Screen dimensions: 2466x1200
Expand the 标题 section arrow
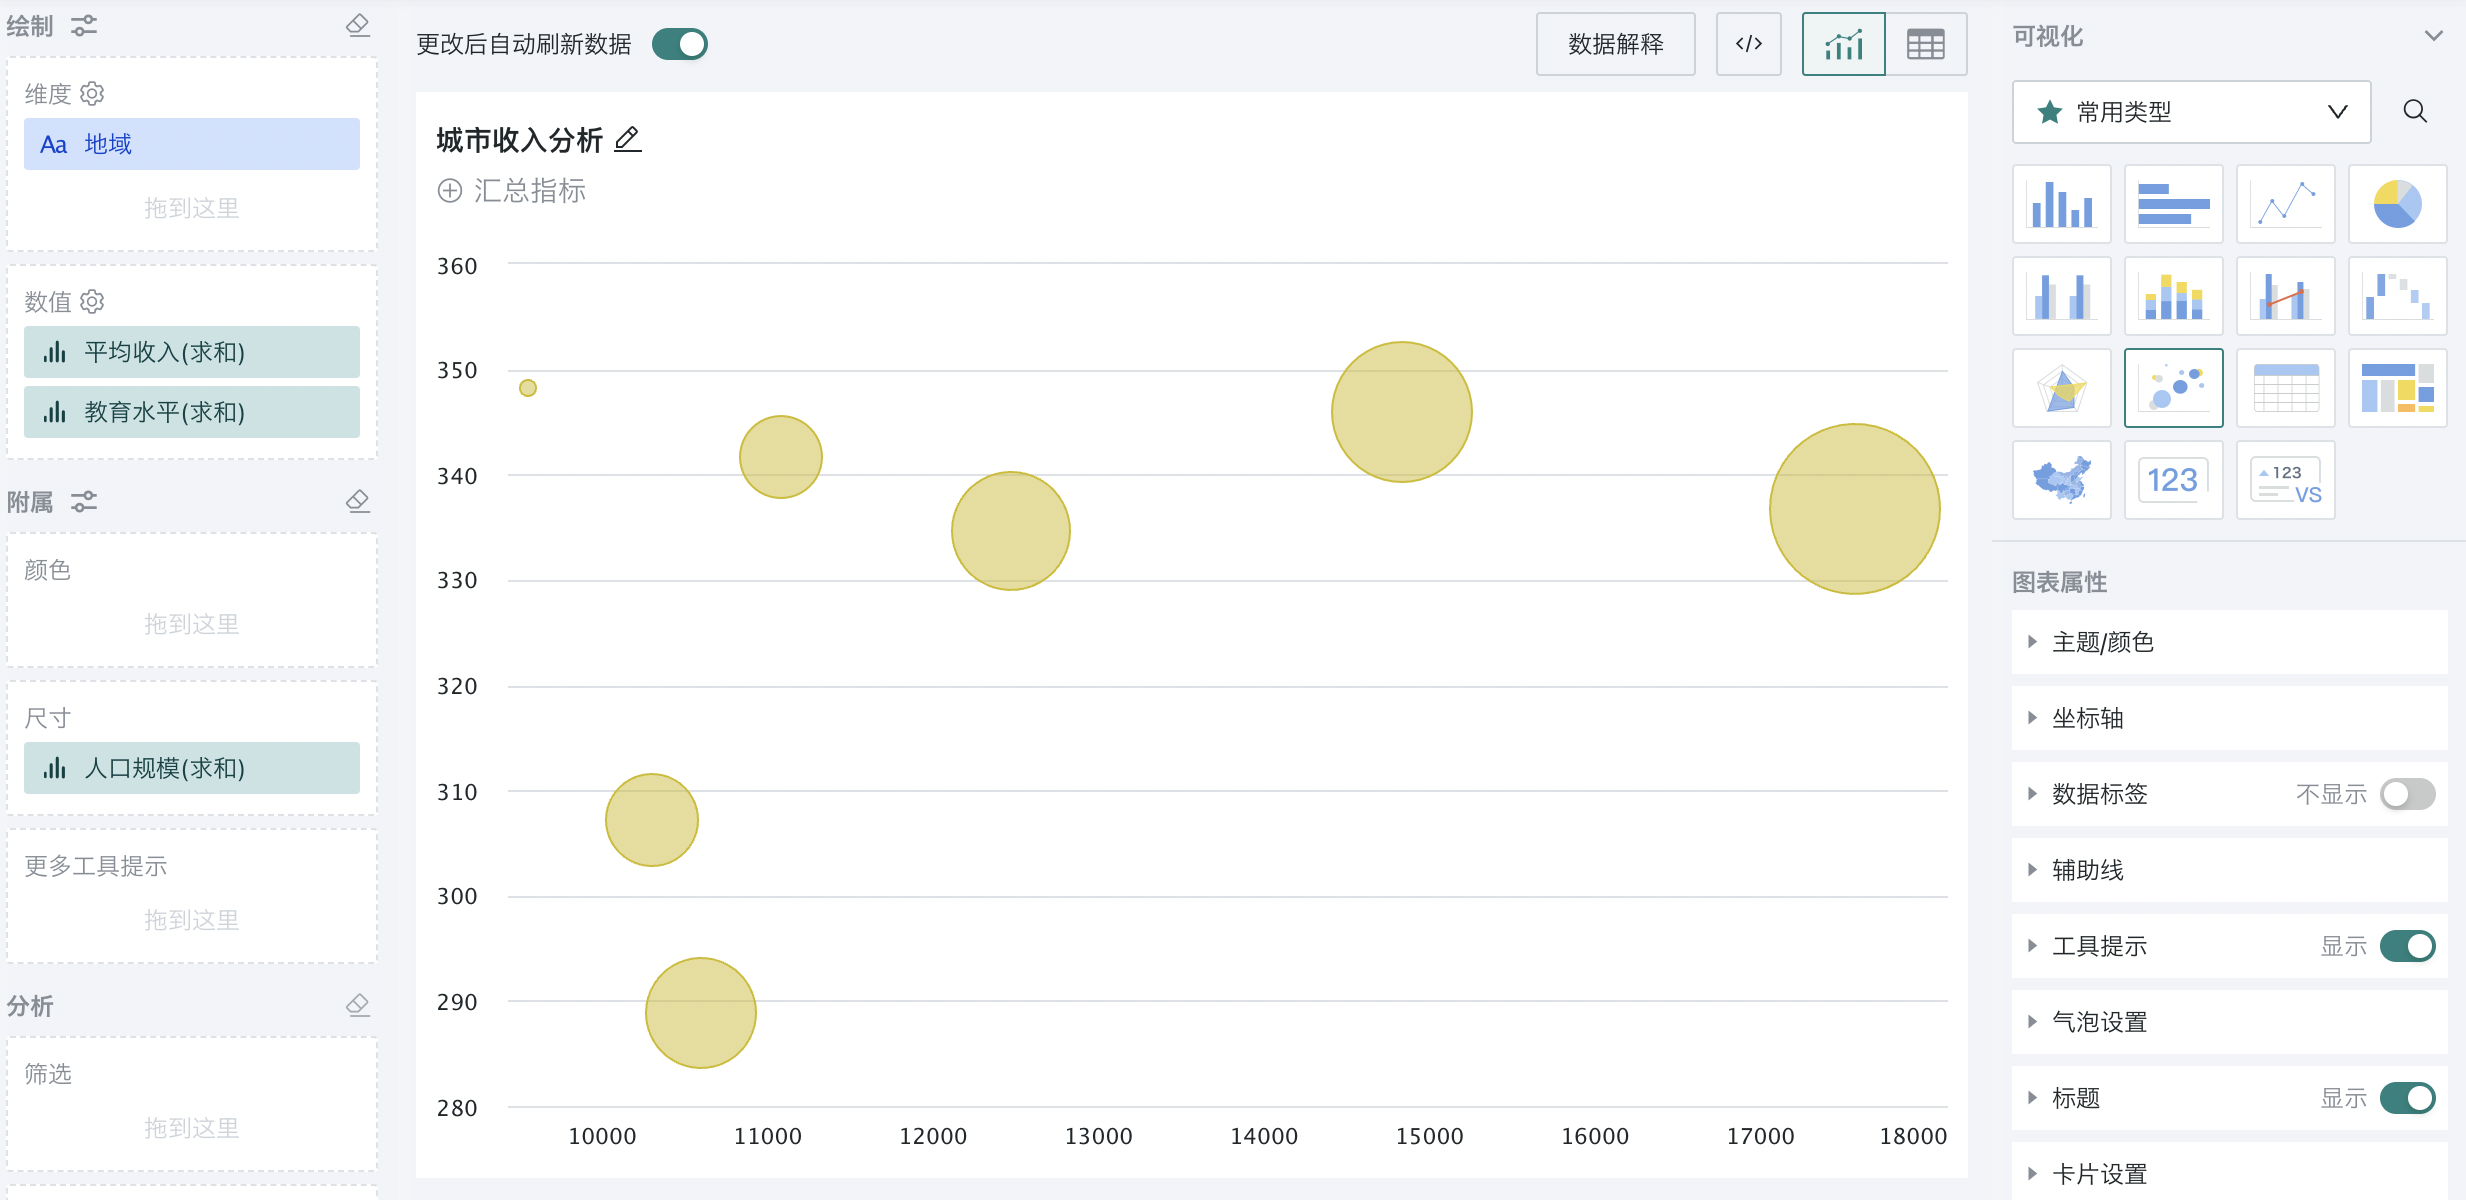(2032, 1098)
